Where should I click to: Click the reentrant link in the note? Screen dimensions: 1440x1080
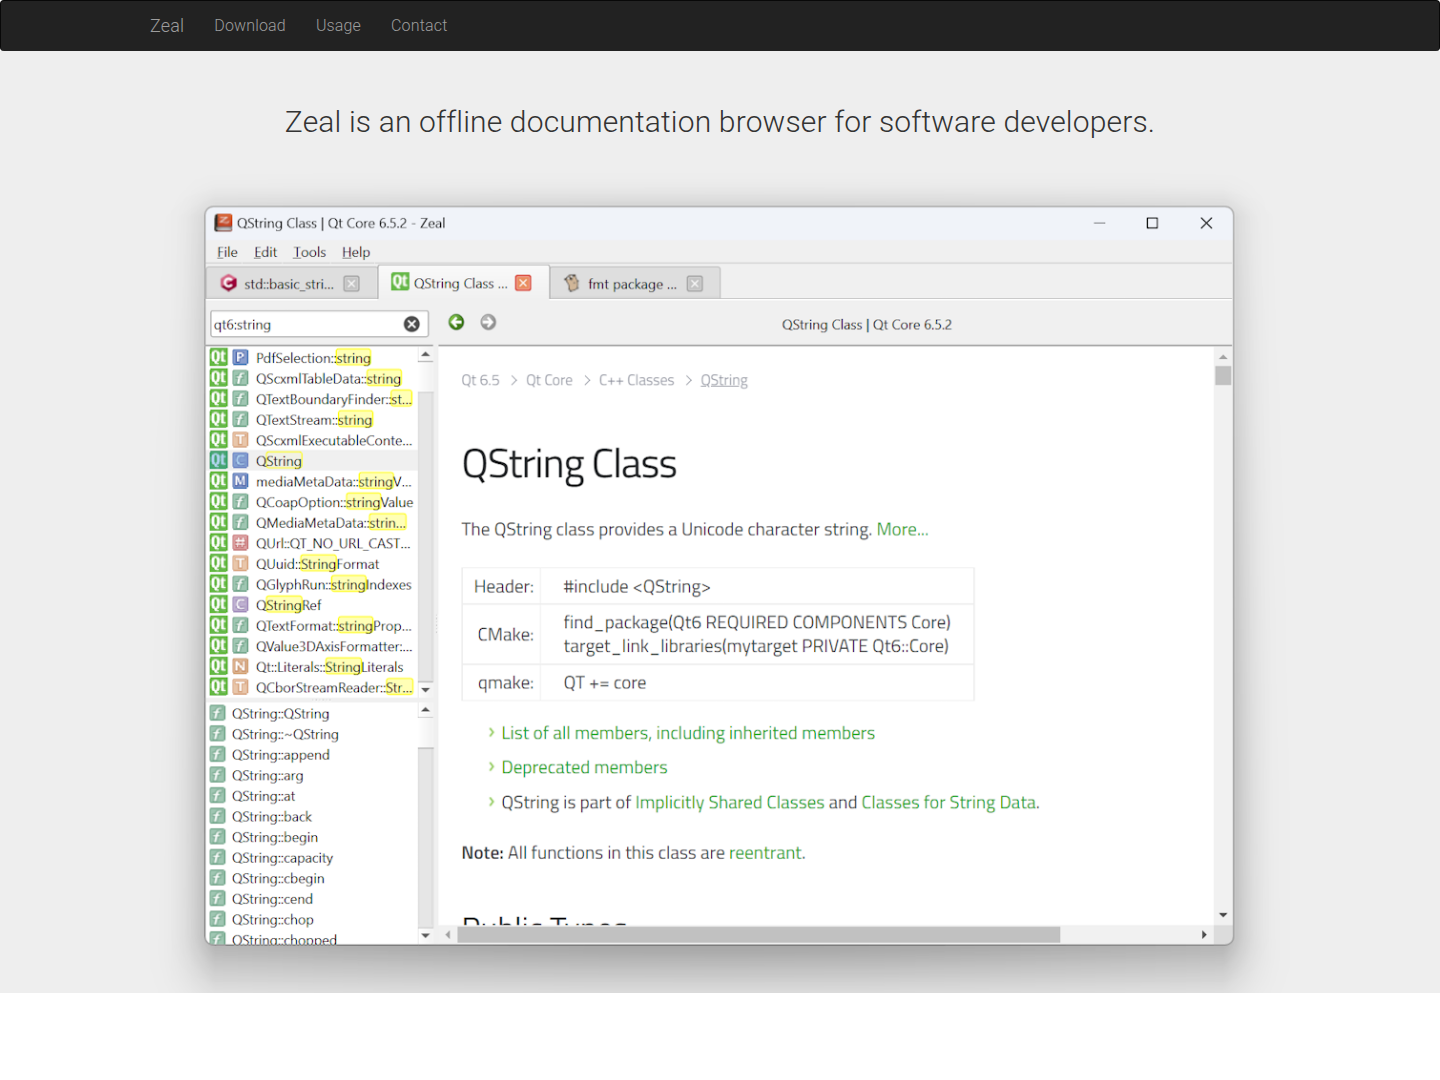click(x=765, y=853)
